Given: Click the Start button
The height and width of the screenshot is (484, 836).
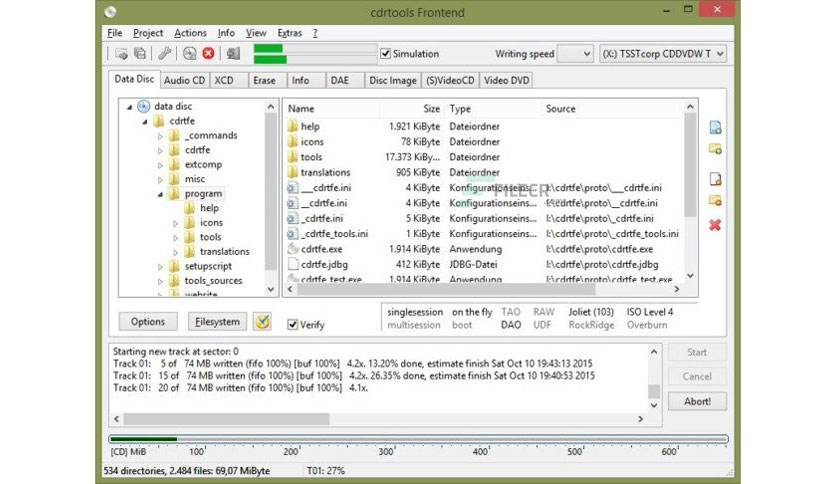Looking at the screenshot, I should (x=697, y=352).
